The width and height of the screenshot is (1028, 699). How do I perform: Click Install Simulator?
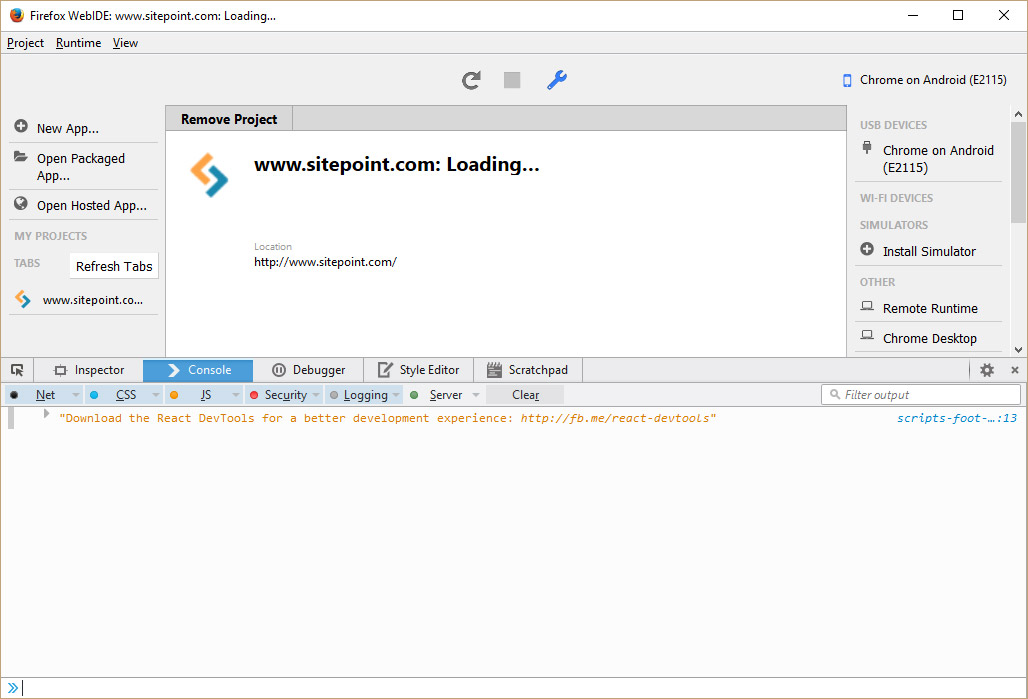928,251
